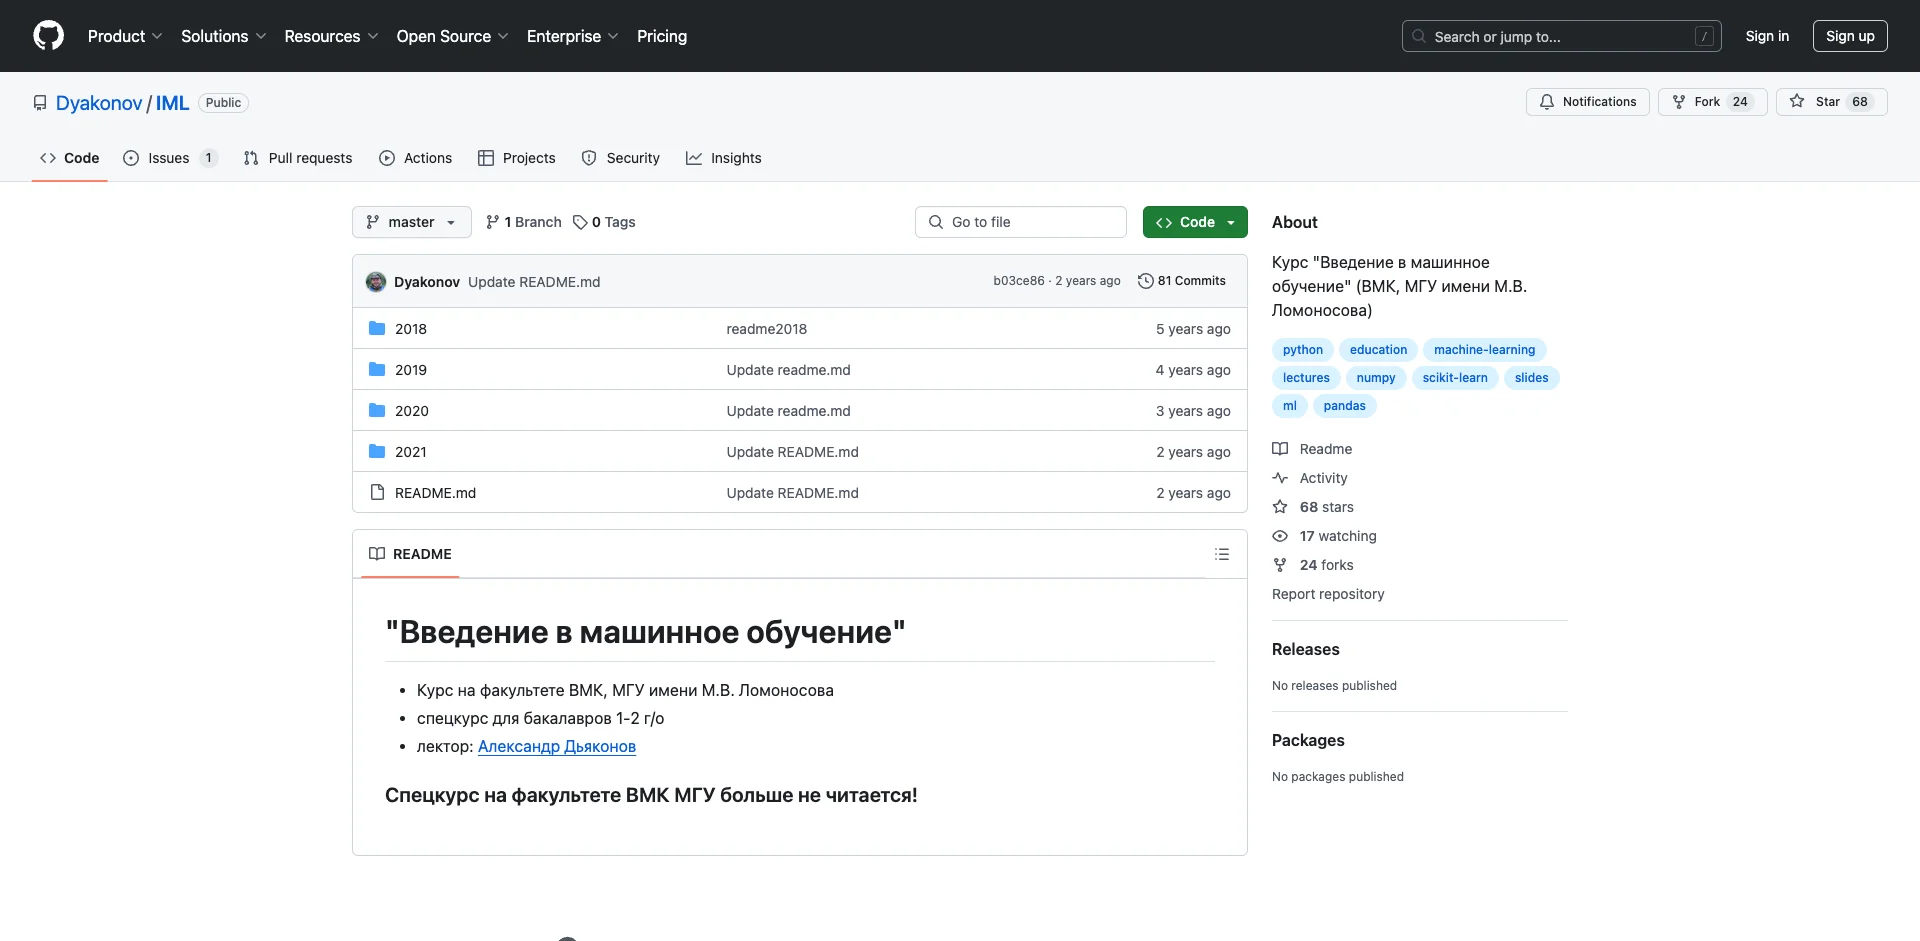Star this repository

1831,102
